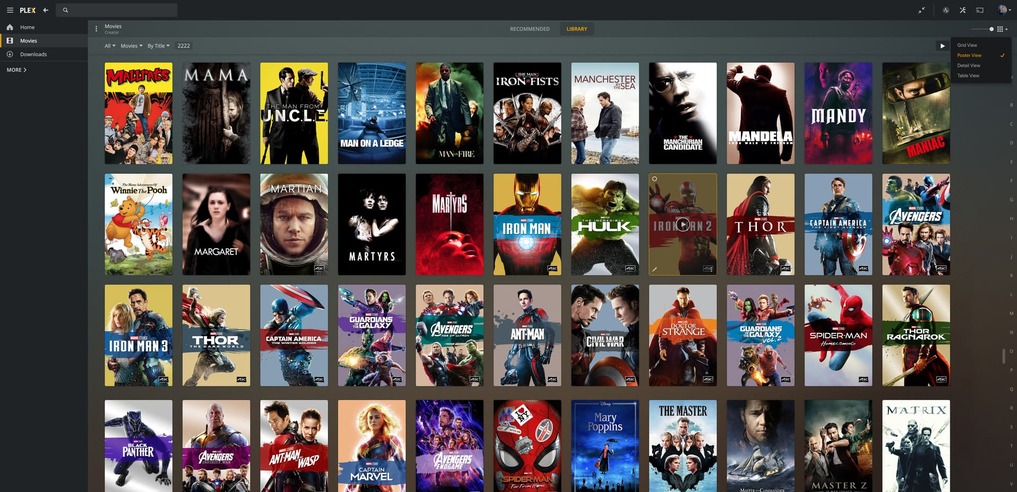Choose Poster View from view menu
The image size is (1017, 492).
pyautogui.click(x=981, y=56)
